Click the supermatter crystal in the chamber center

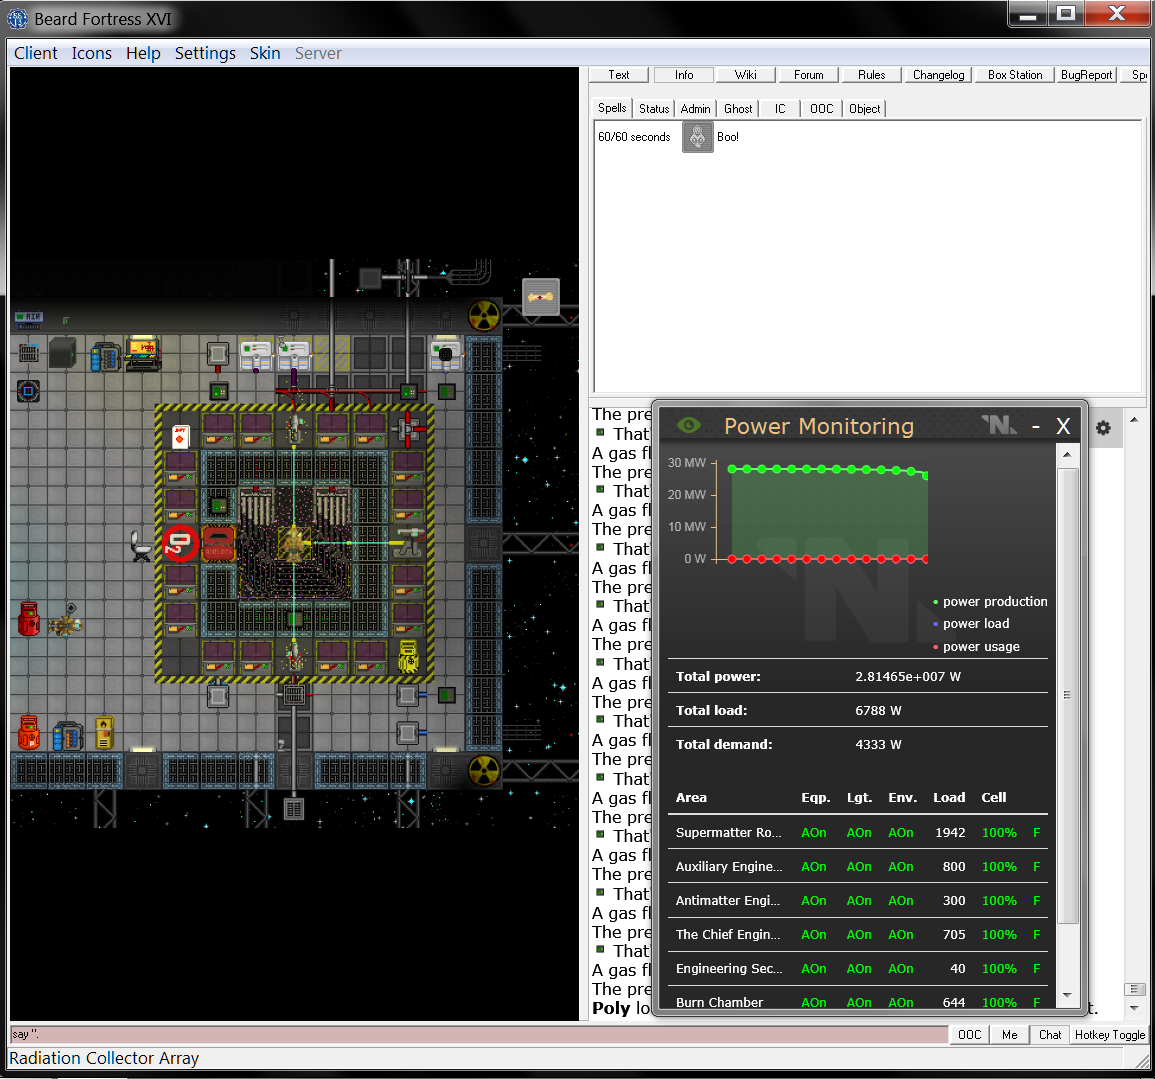tap(293, 543)
